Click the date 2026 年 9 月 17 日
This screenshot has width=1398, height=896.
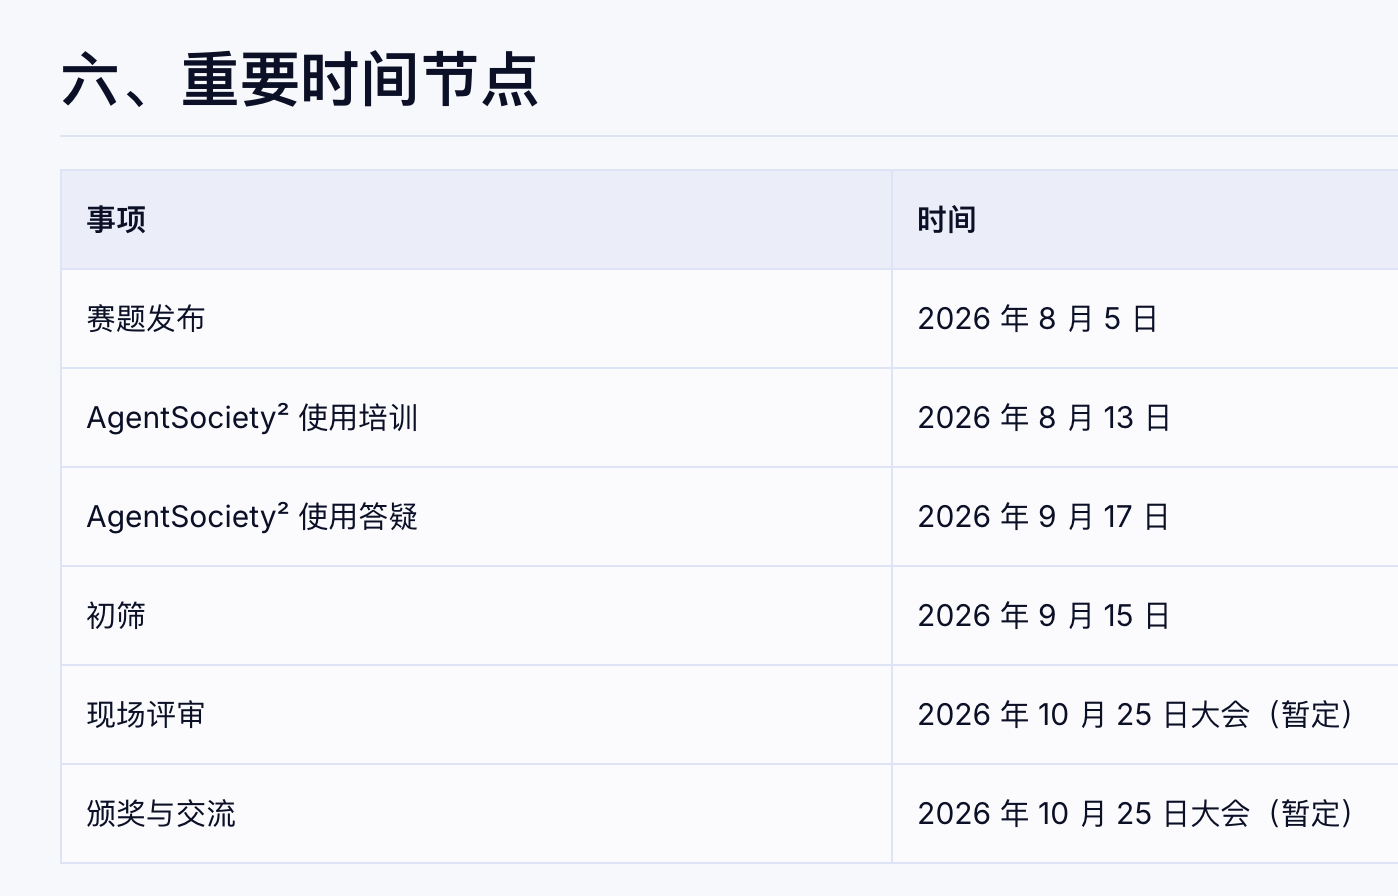1044,517
